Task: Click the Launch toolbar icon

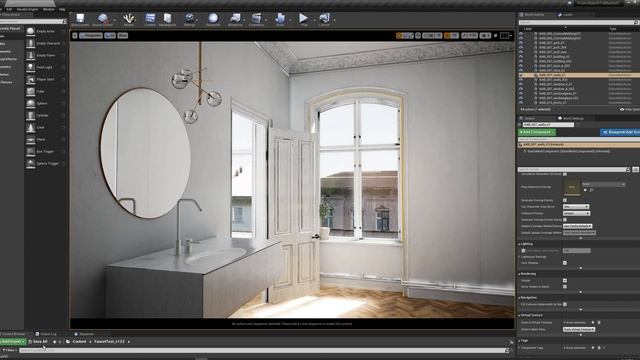Action: [324, 19]
